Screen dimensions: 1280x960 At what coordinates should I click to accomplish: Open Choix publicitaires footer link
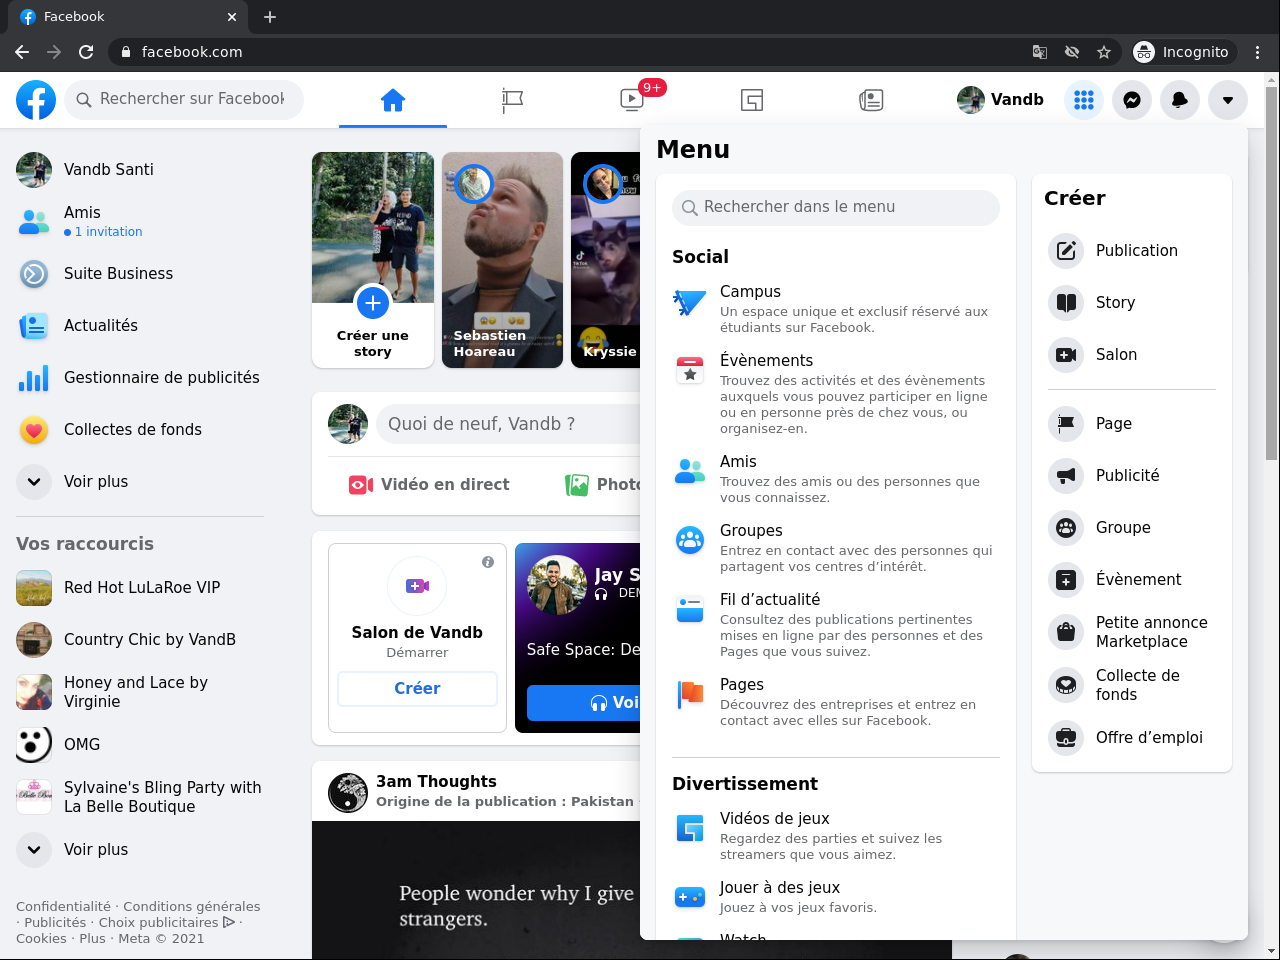click(166, 923)
